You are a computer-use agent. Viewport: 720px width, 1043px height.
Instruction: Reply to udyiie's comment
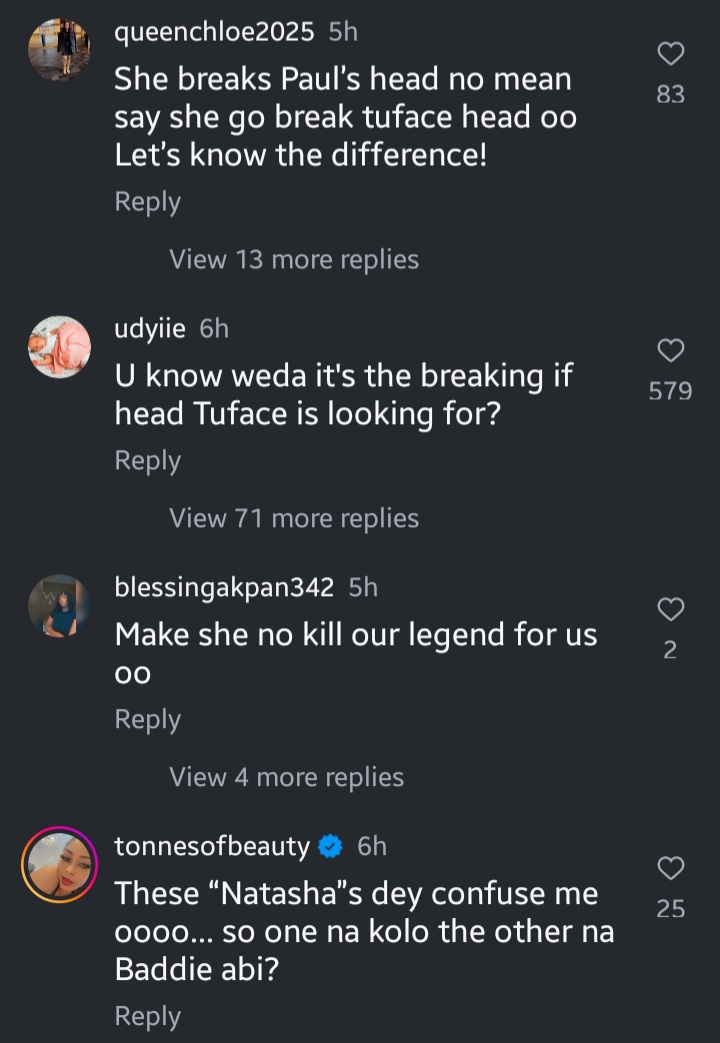click(148, 461)
